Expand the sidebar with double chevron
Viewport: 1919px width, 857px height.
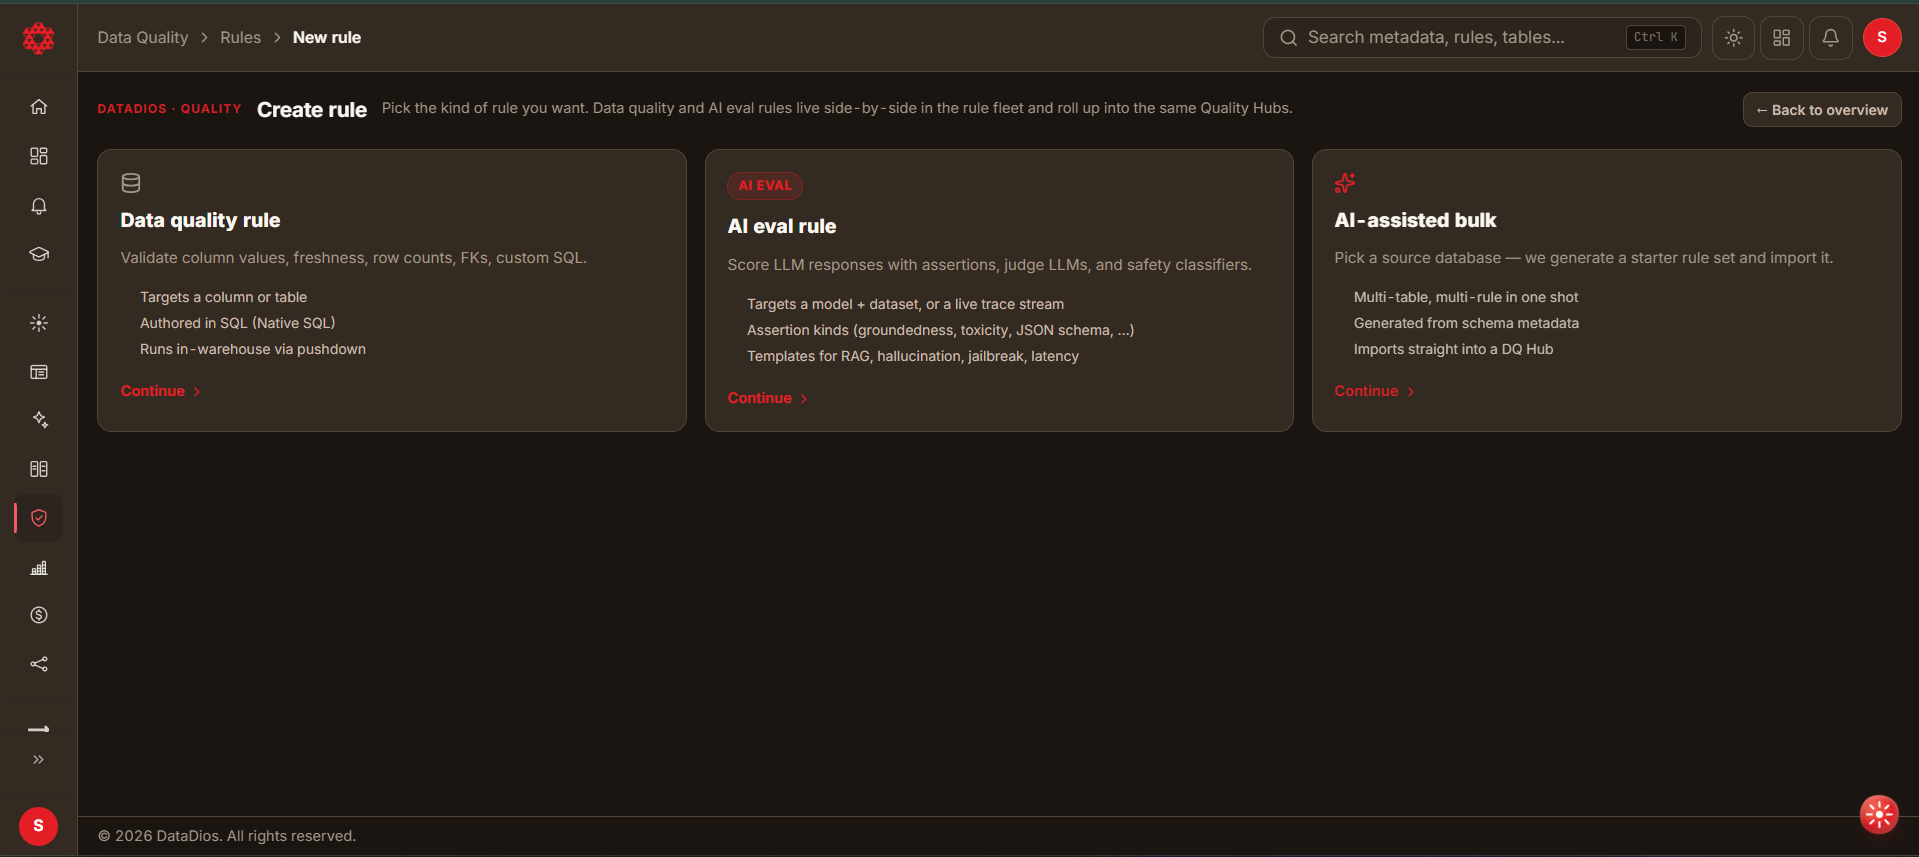coord(39,760)
